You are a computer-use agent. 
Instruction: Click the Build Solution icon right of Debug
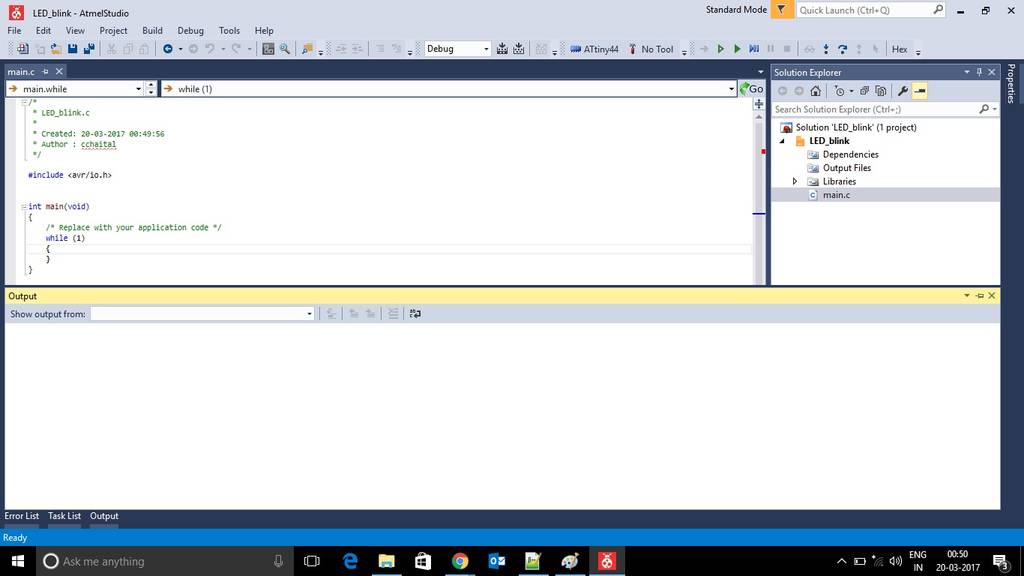tap(502, 49)
